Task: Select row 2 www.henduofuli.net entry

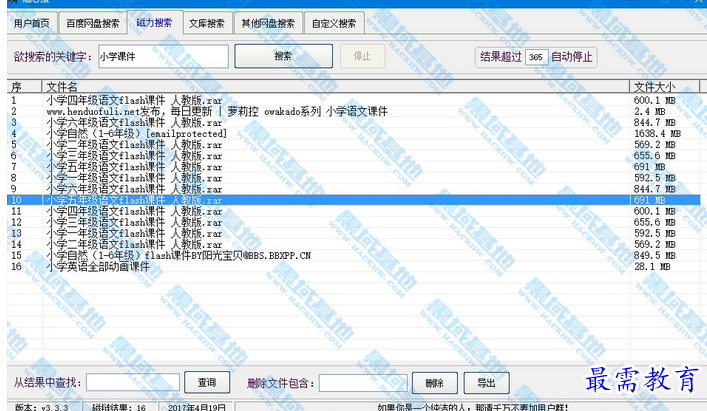Action: point(354,111)
